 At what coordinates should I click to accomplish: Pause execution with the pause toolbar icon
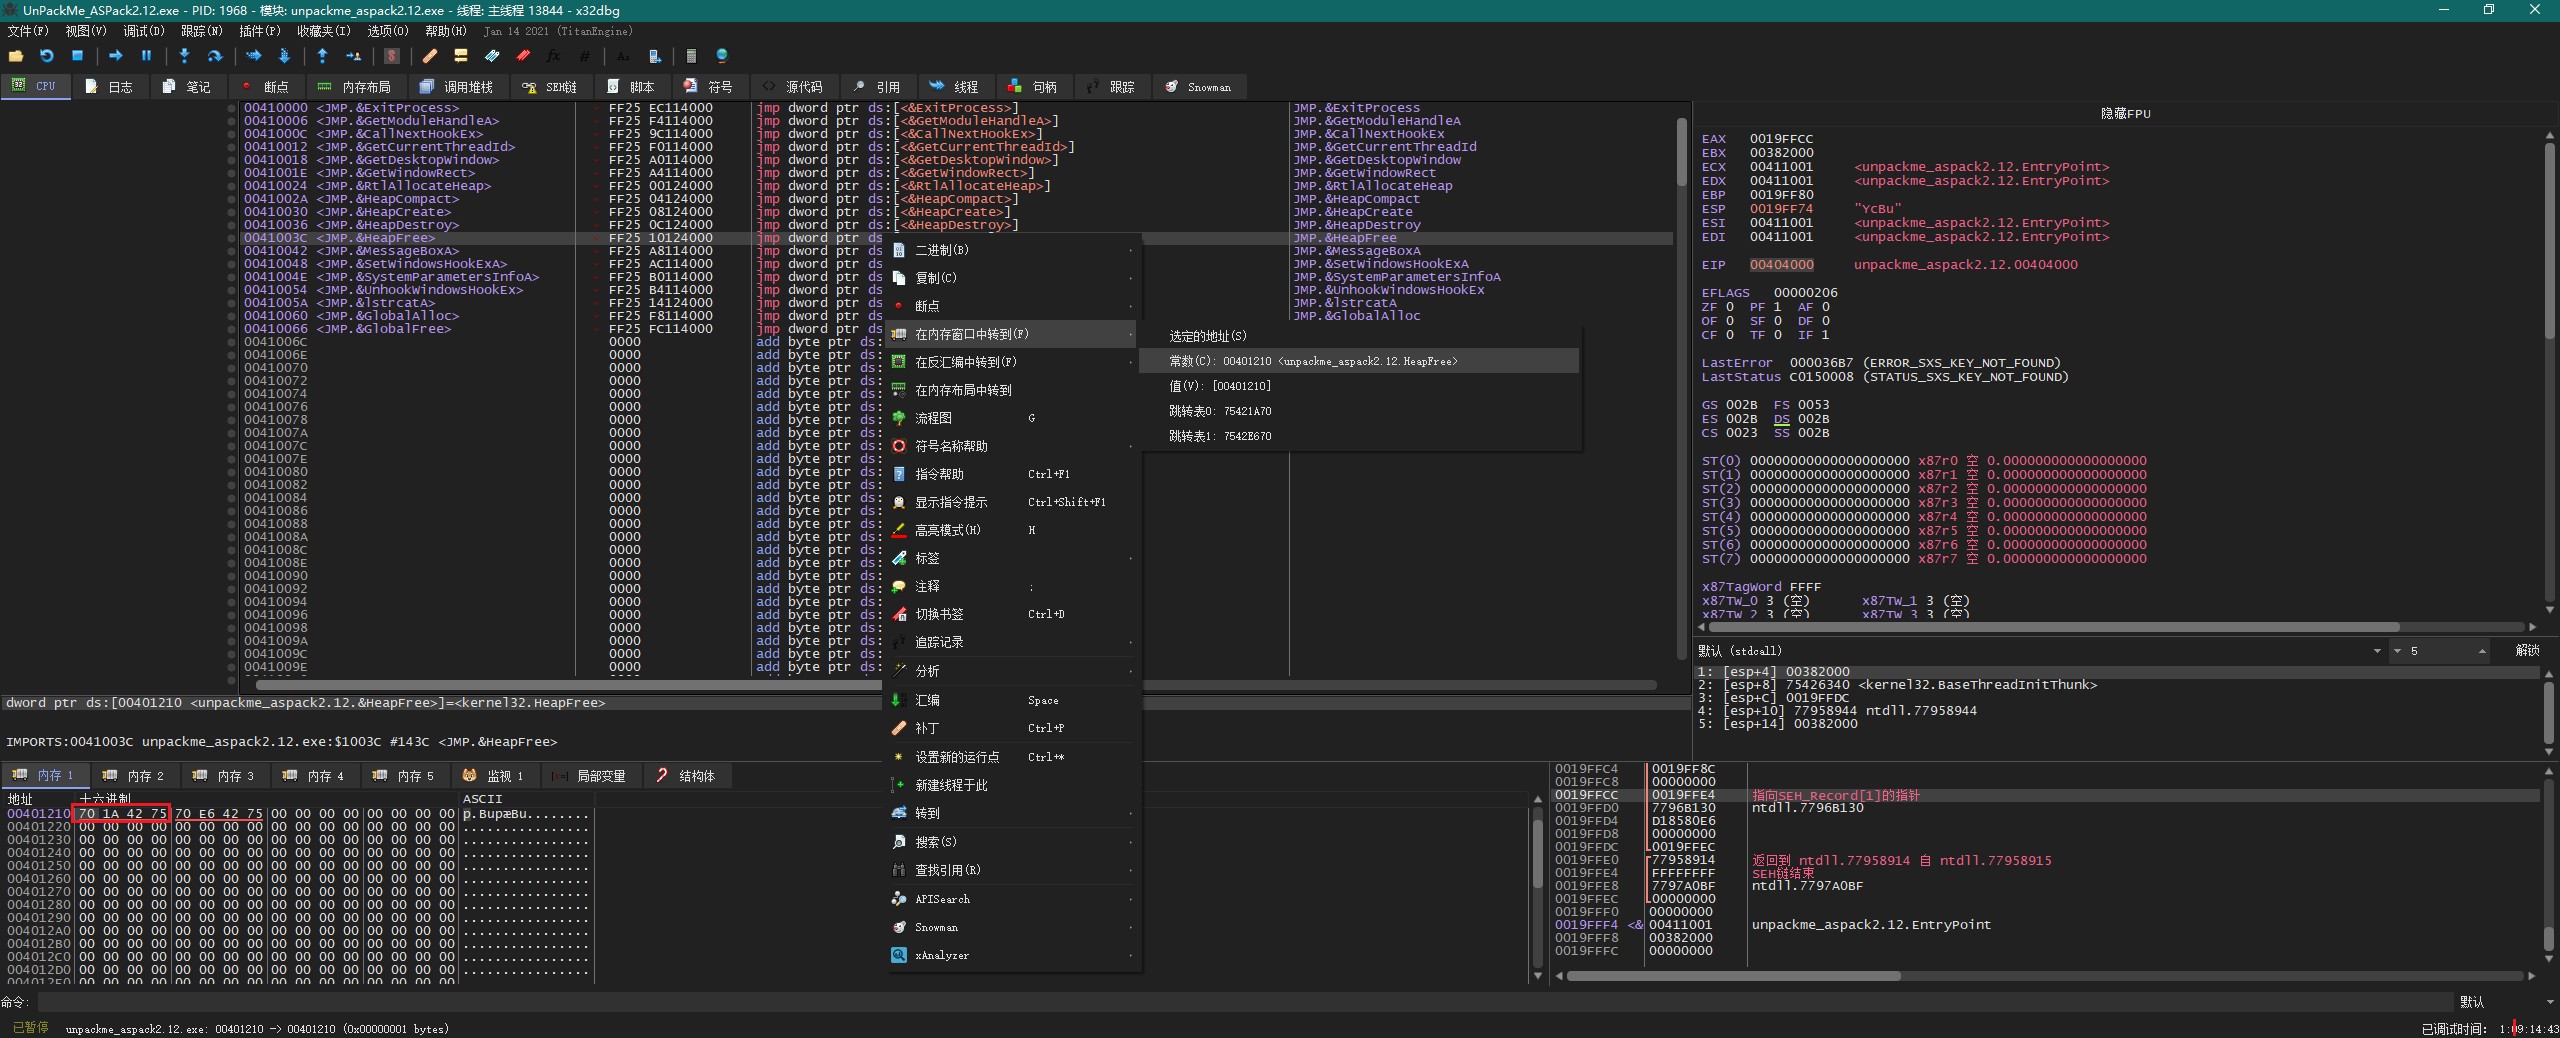click(x=146, y=56)
